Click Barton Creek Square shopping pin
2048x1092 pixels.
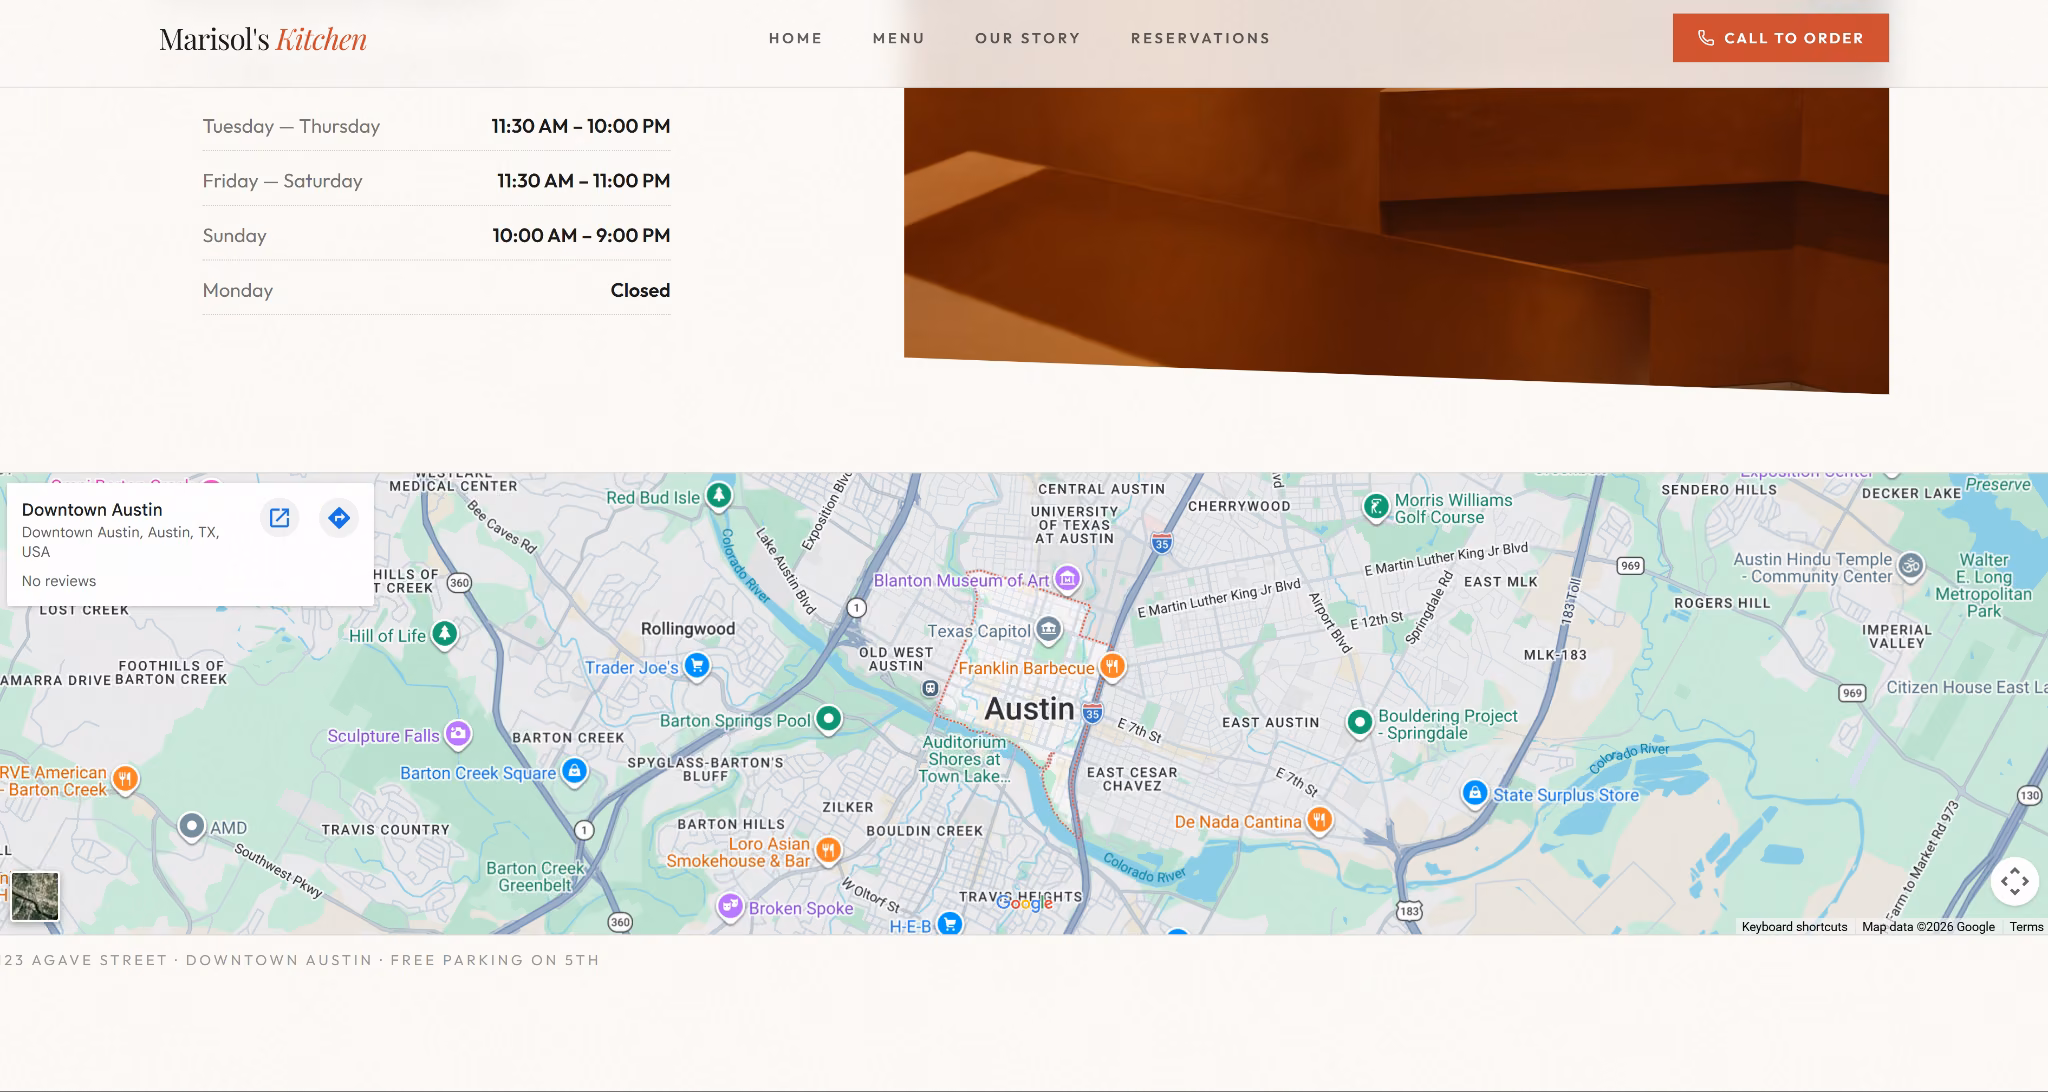point(574,771)
